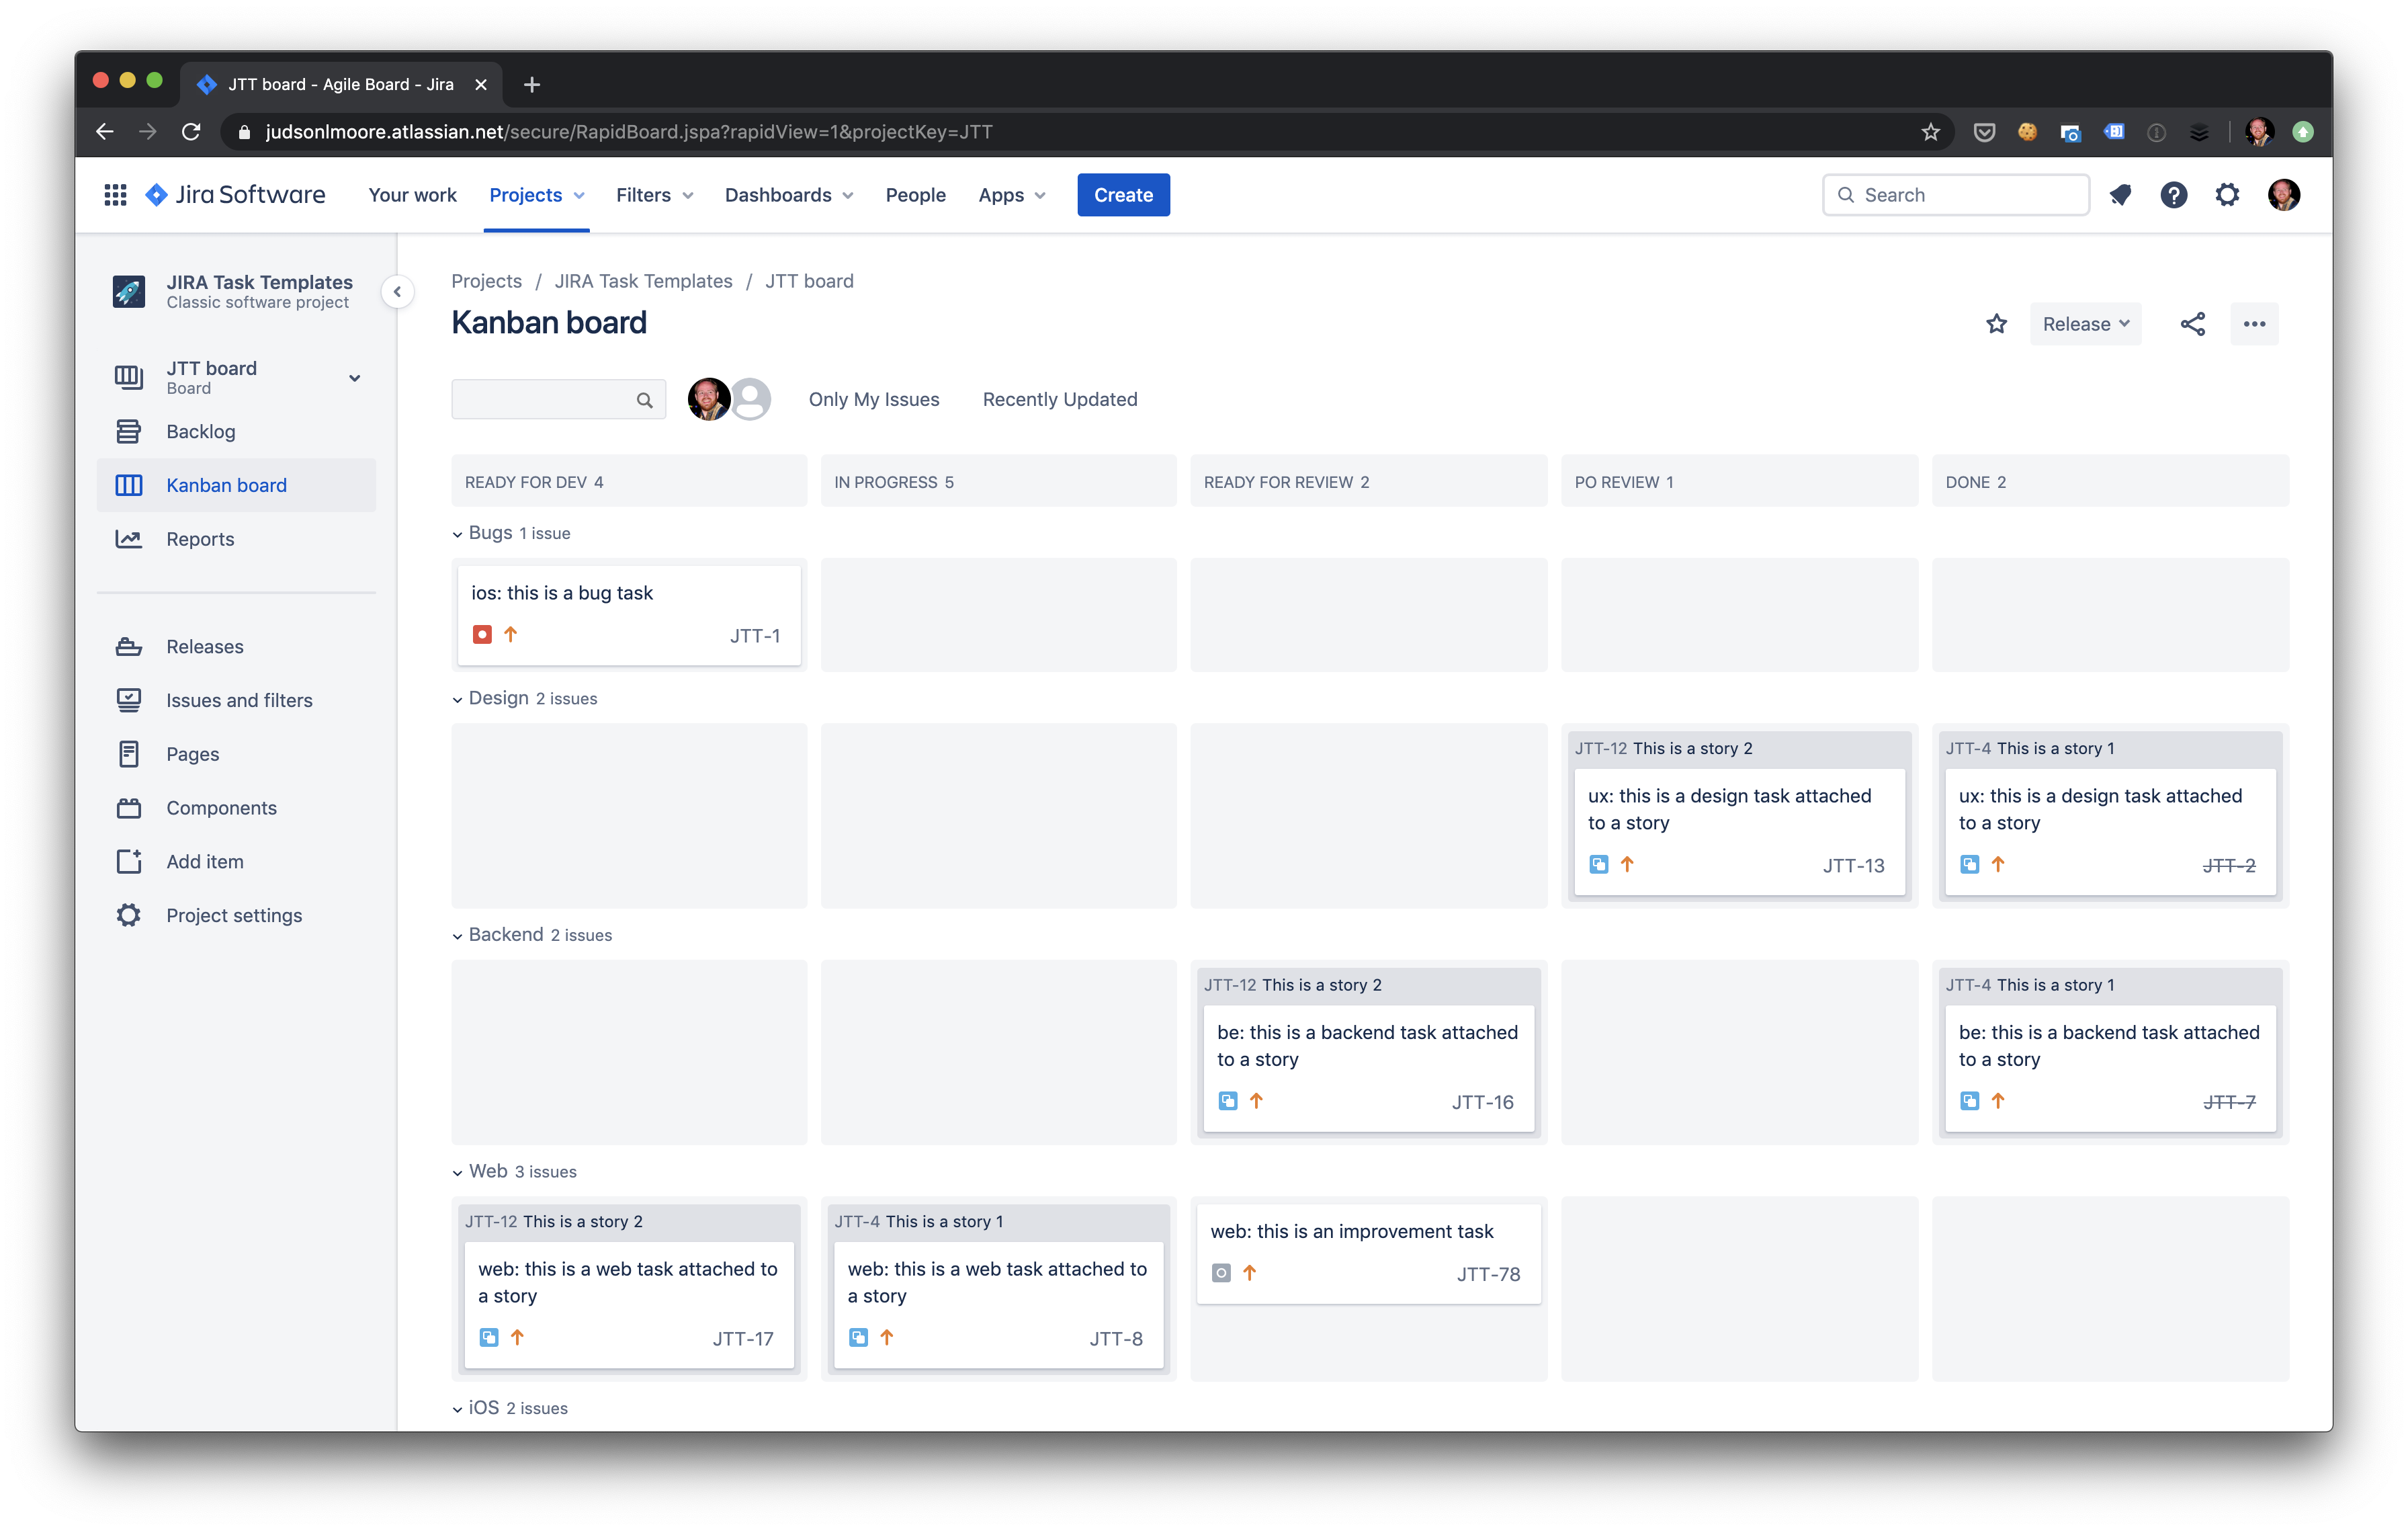Click the help question mark icon
2408x1531 pixels.
(x=2174, y=195)
